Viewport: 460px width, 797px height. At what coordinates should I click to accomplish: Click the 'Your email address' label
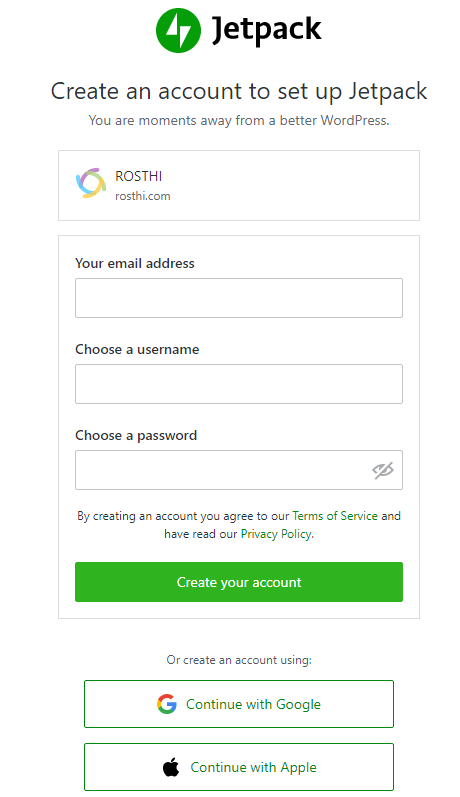pyautogui.click(x=135, y=263)
